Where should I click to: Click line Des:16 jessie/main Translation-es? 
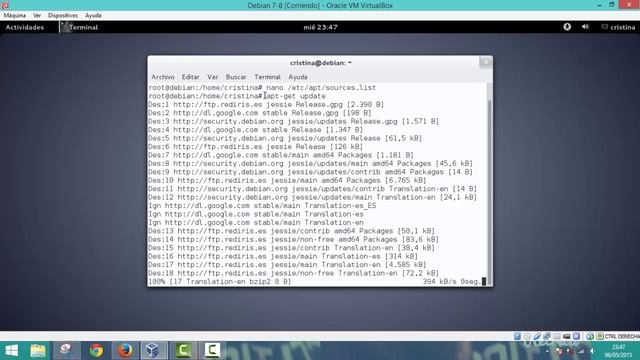click(x=283, y=256)
